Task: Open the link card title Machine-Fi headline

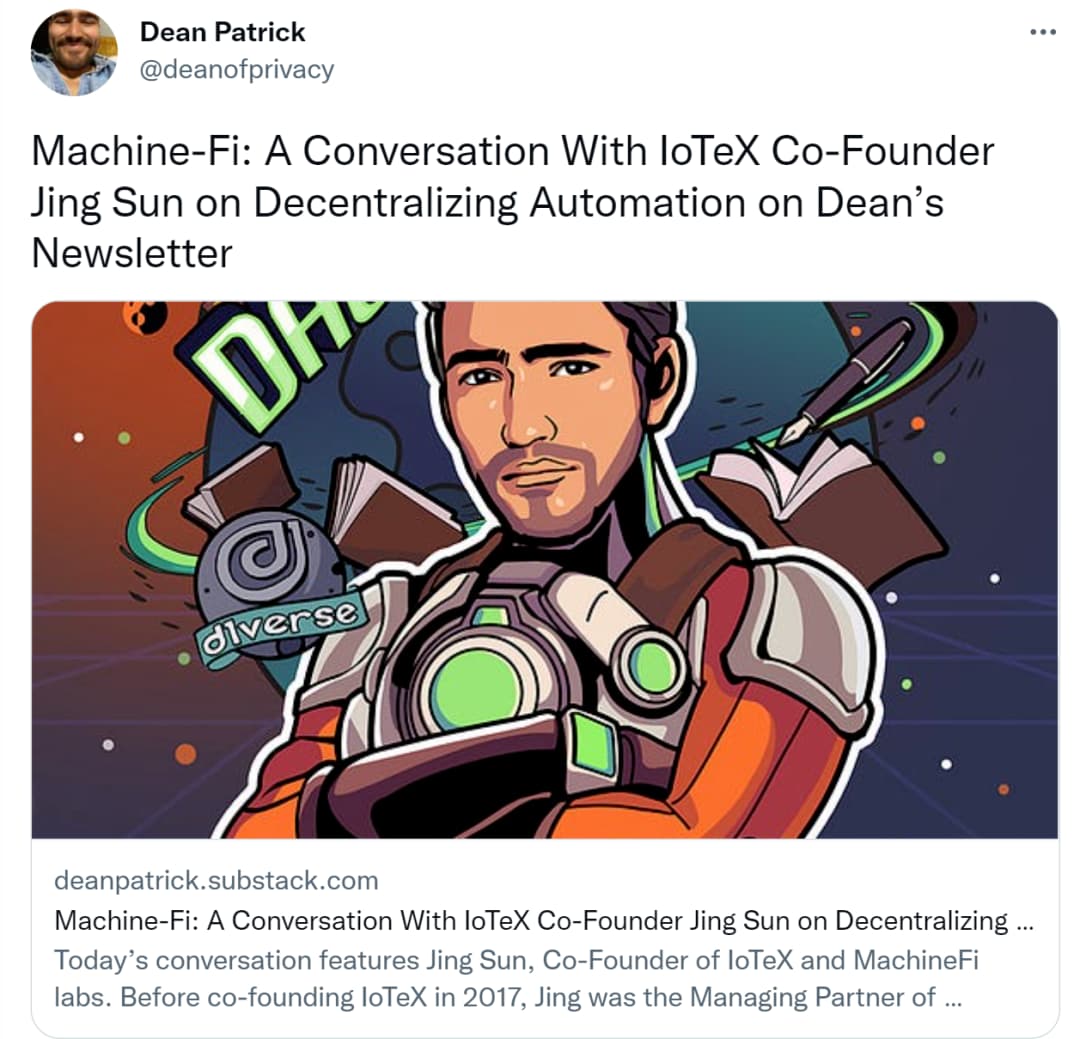Action: point(543,920)
